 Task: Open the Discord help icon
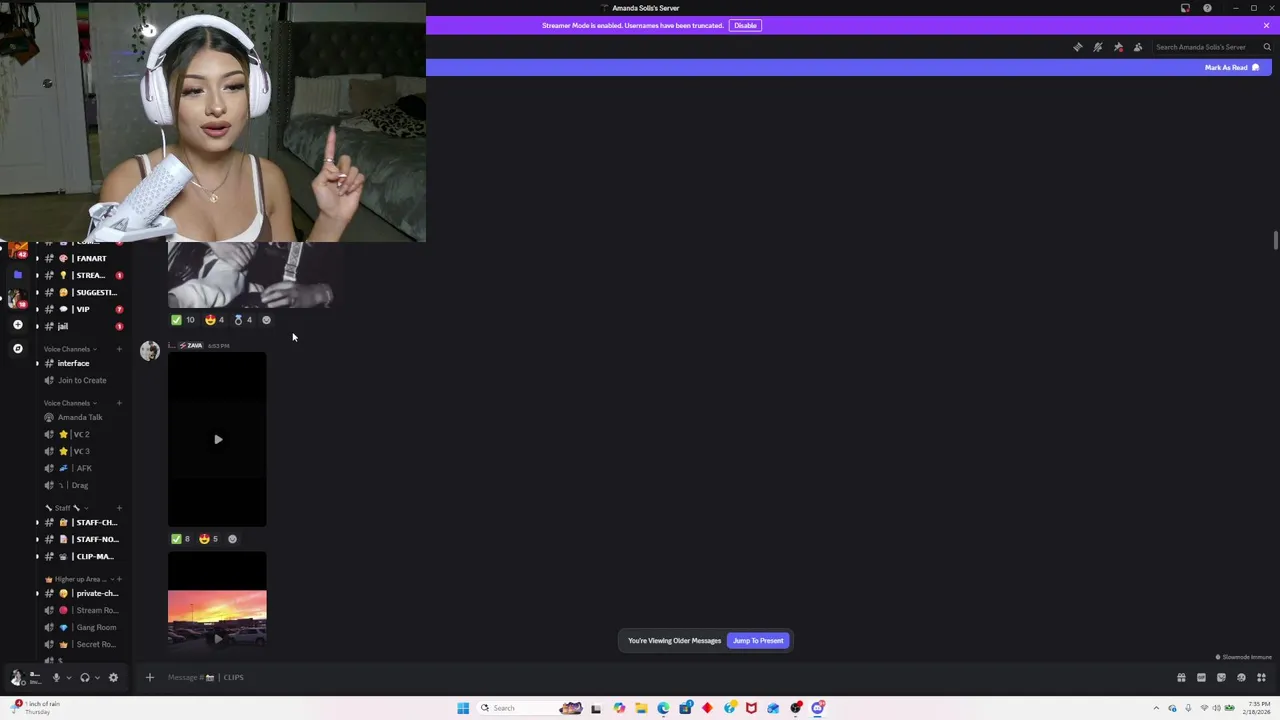1207,8
